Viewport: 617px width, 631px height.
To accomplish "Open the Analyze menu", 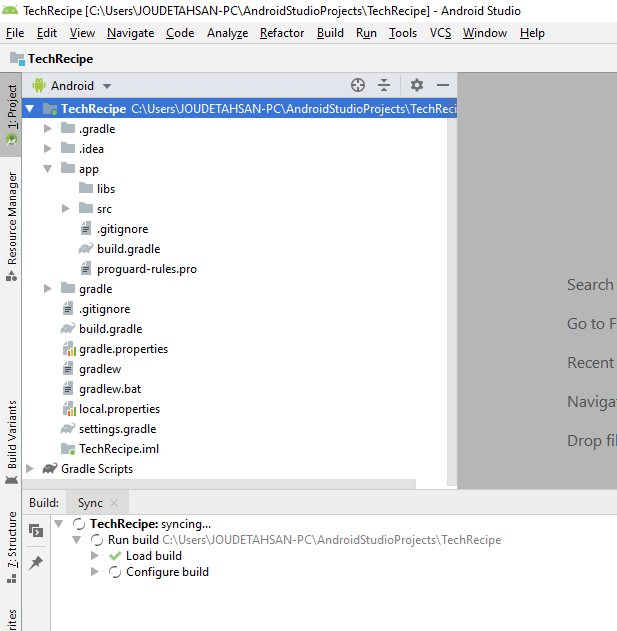I will (227, 33).
